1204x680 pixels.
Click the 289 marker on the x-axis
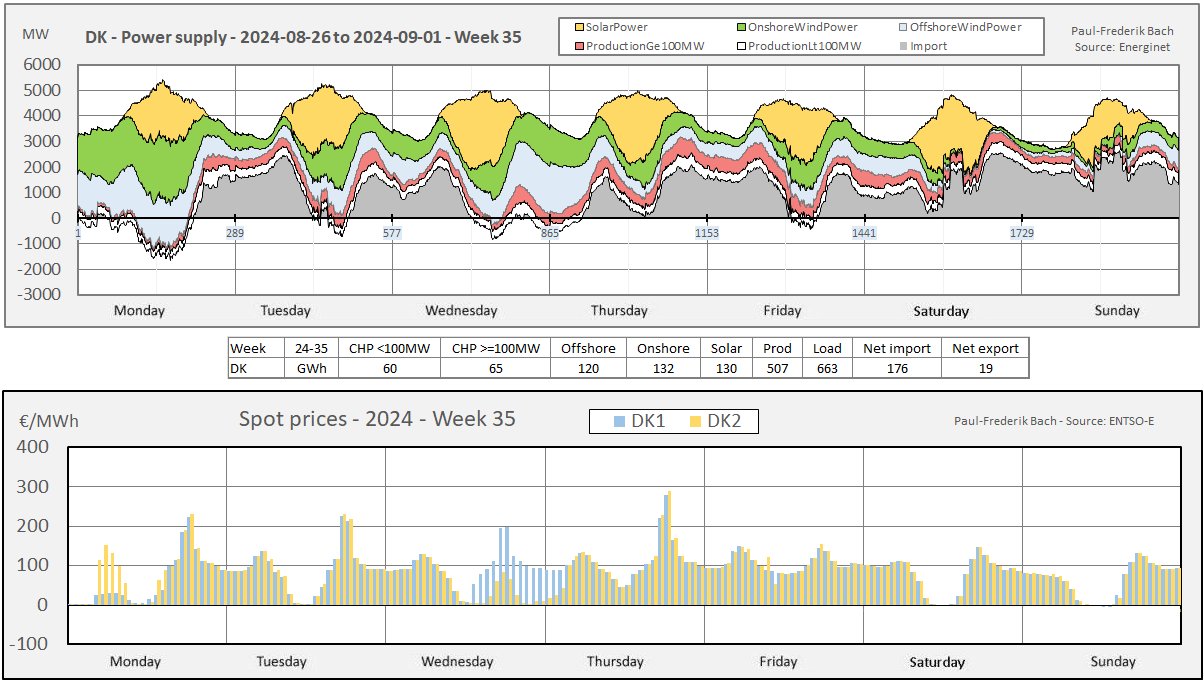[x=235, y=233]
